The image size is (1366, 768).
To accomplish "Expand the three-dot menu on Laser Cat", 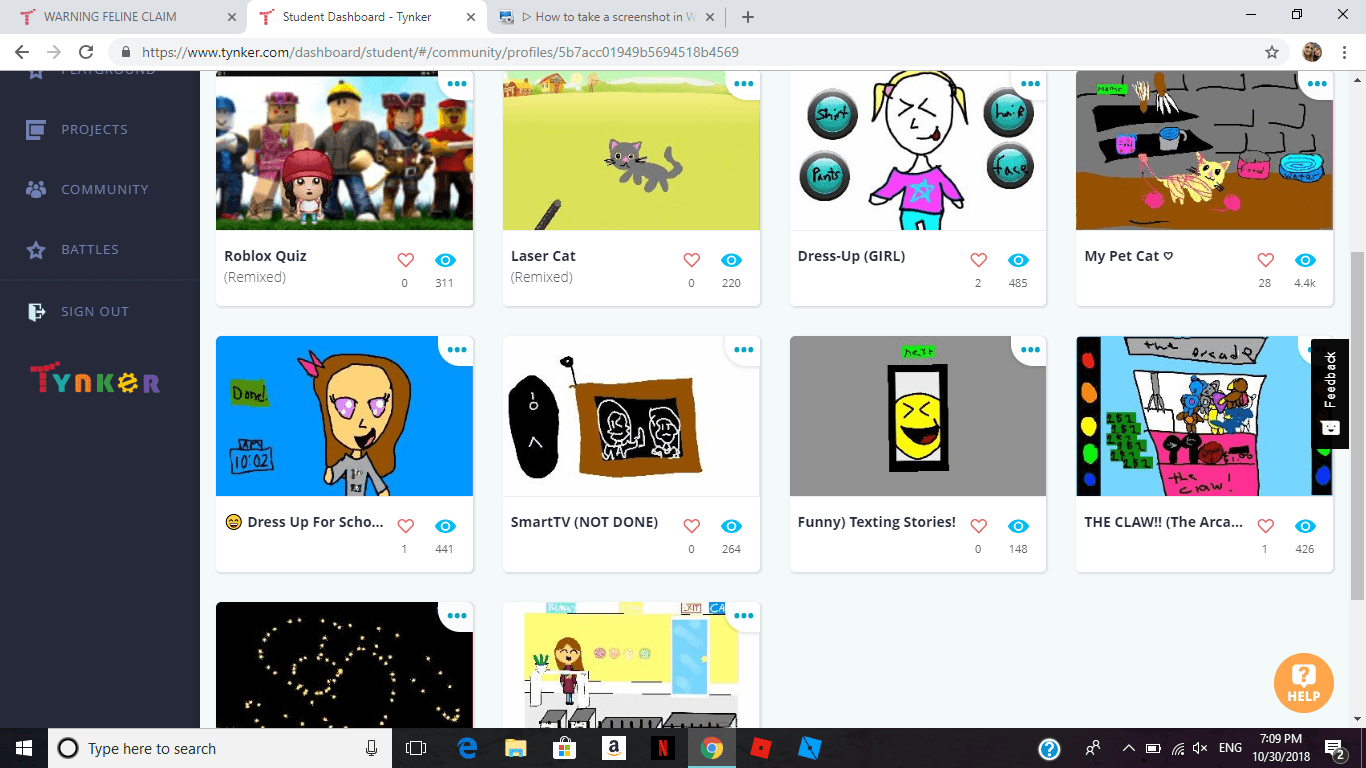I will 744,84.
